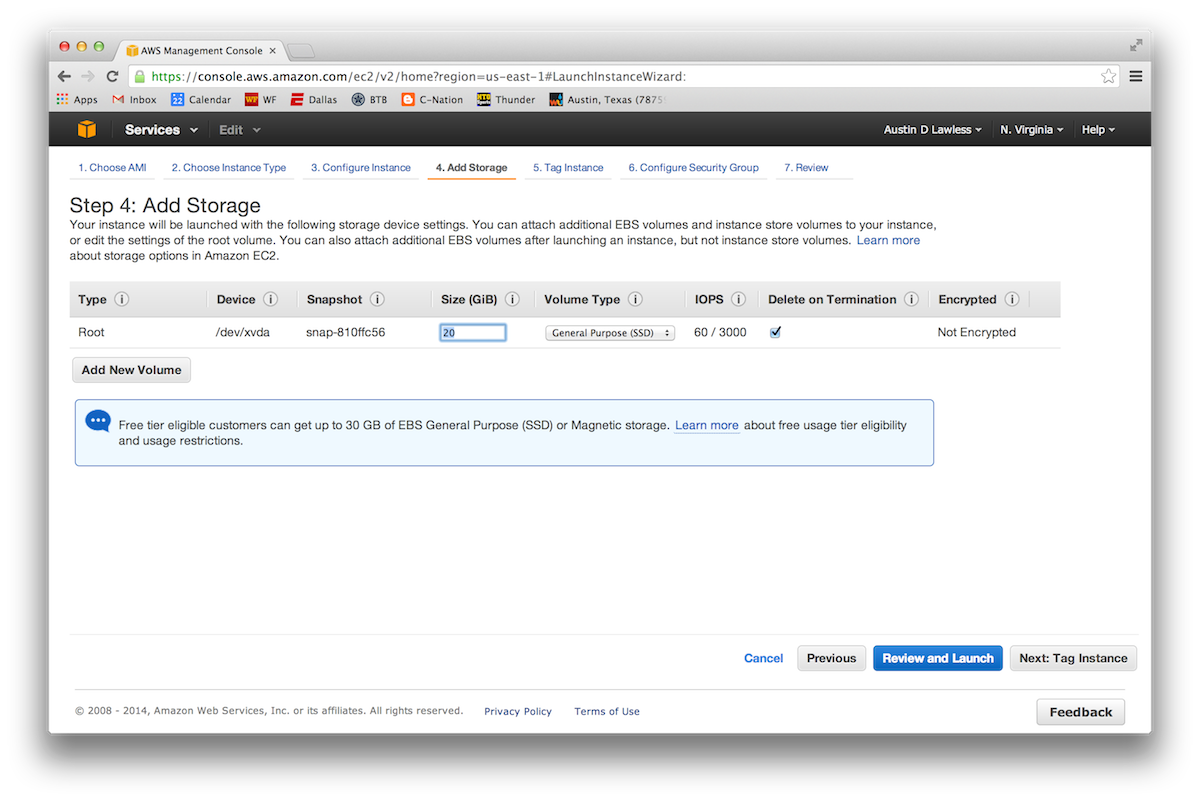Open the WF bookmark

(x=261, y=100)
